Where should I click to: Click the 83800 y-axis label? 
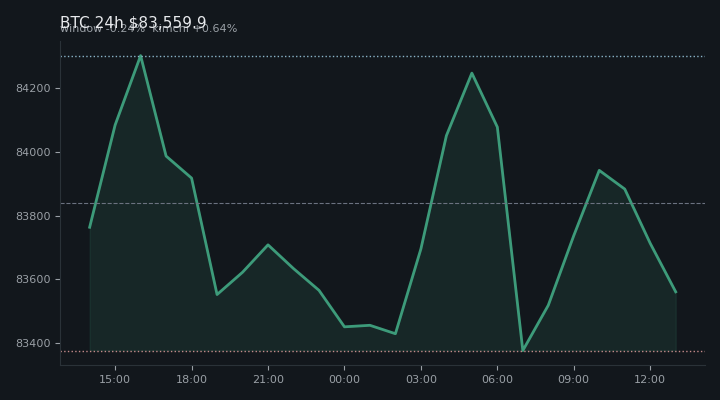point(33,216)
